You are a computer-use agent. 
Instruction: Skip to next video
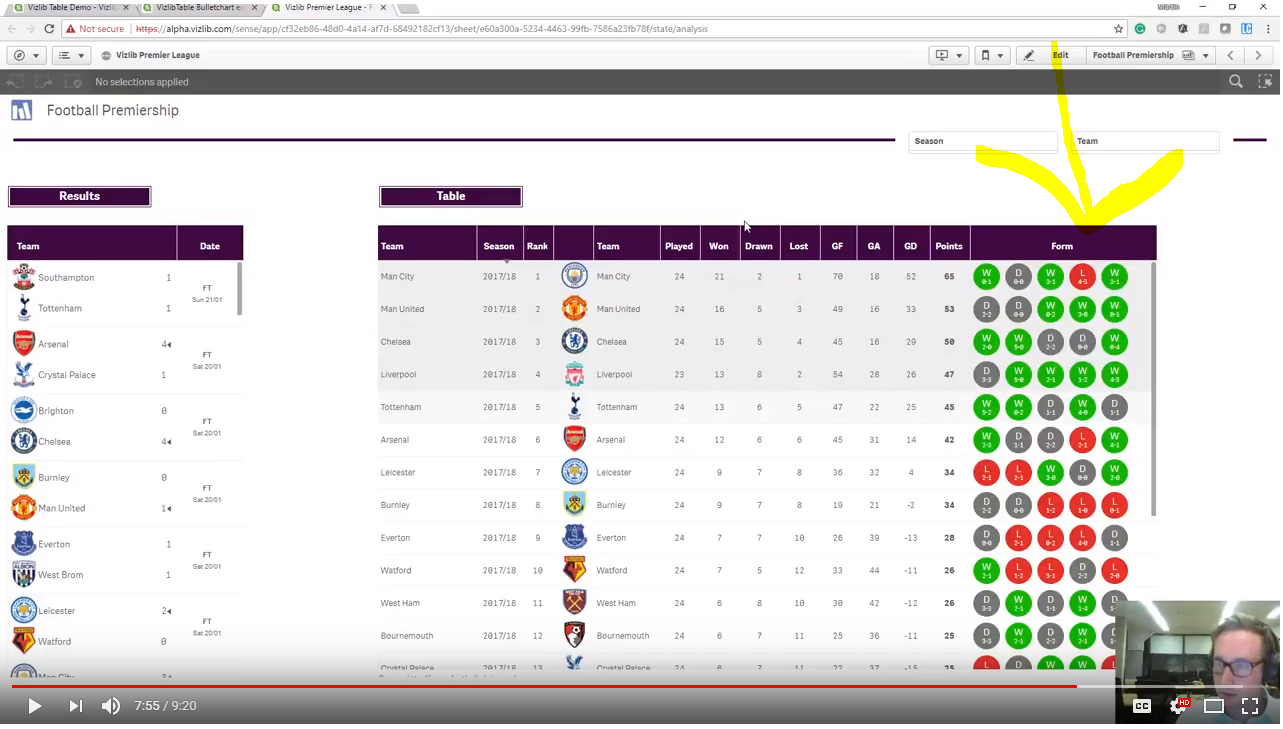click(x=75, y=706)
